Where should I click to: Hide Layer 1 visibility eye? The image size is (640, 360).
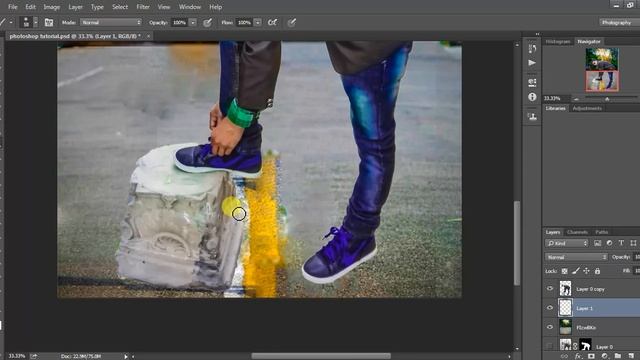click(x=550, y=308)
